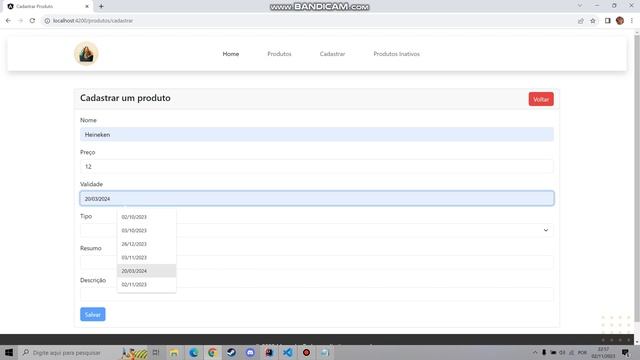
Task: Bookmark this page with the star icon
Action: pos(593,20)
